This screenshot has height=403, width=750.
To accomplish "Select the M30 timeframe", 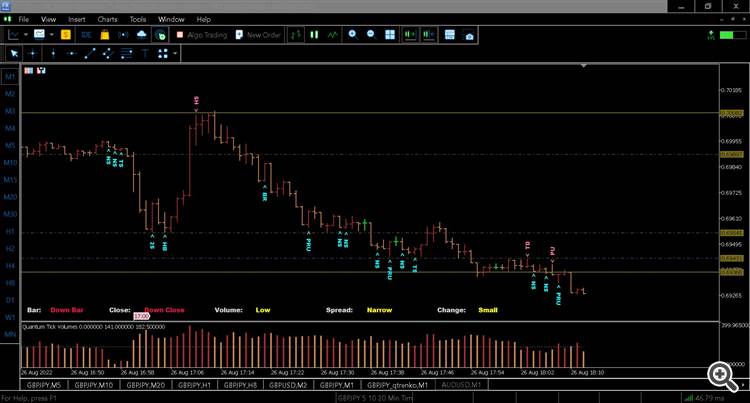I will (x=10, y=214).
